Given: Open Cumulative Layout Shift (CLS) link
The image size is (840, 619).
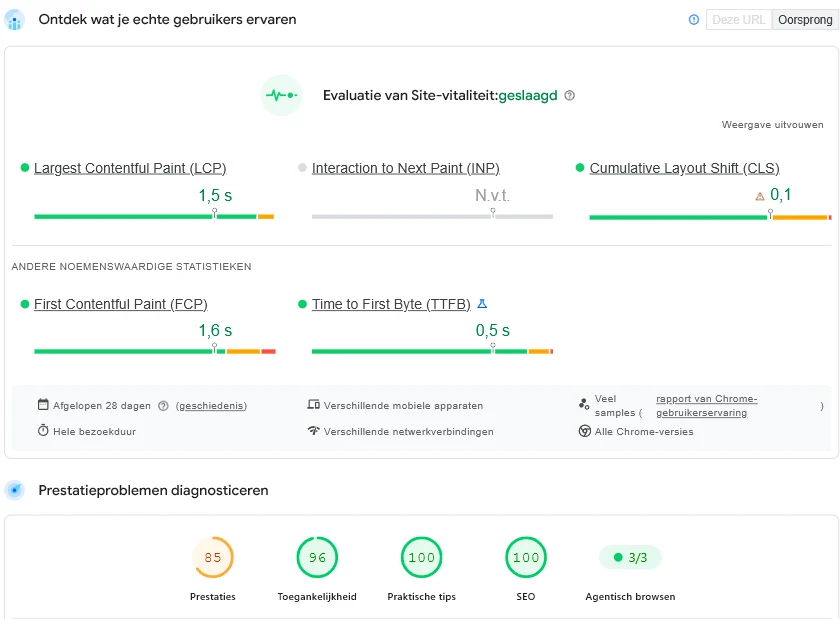Looking at the screenshot, I should [684, 168].
